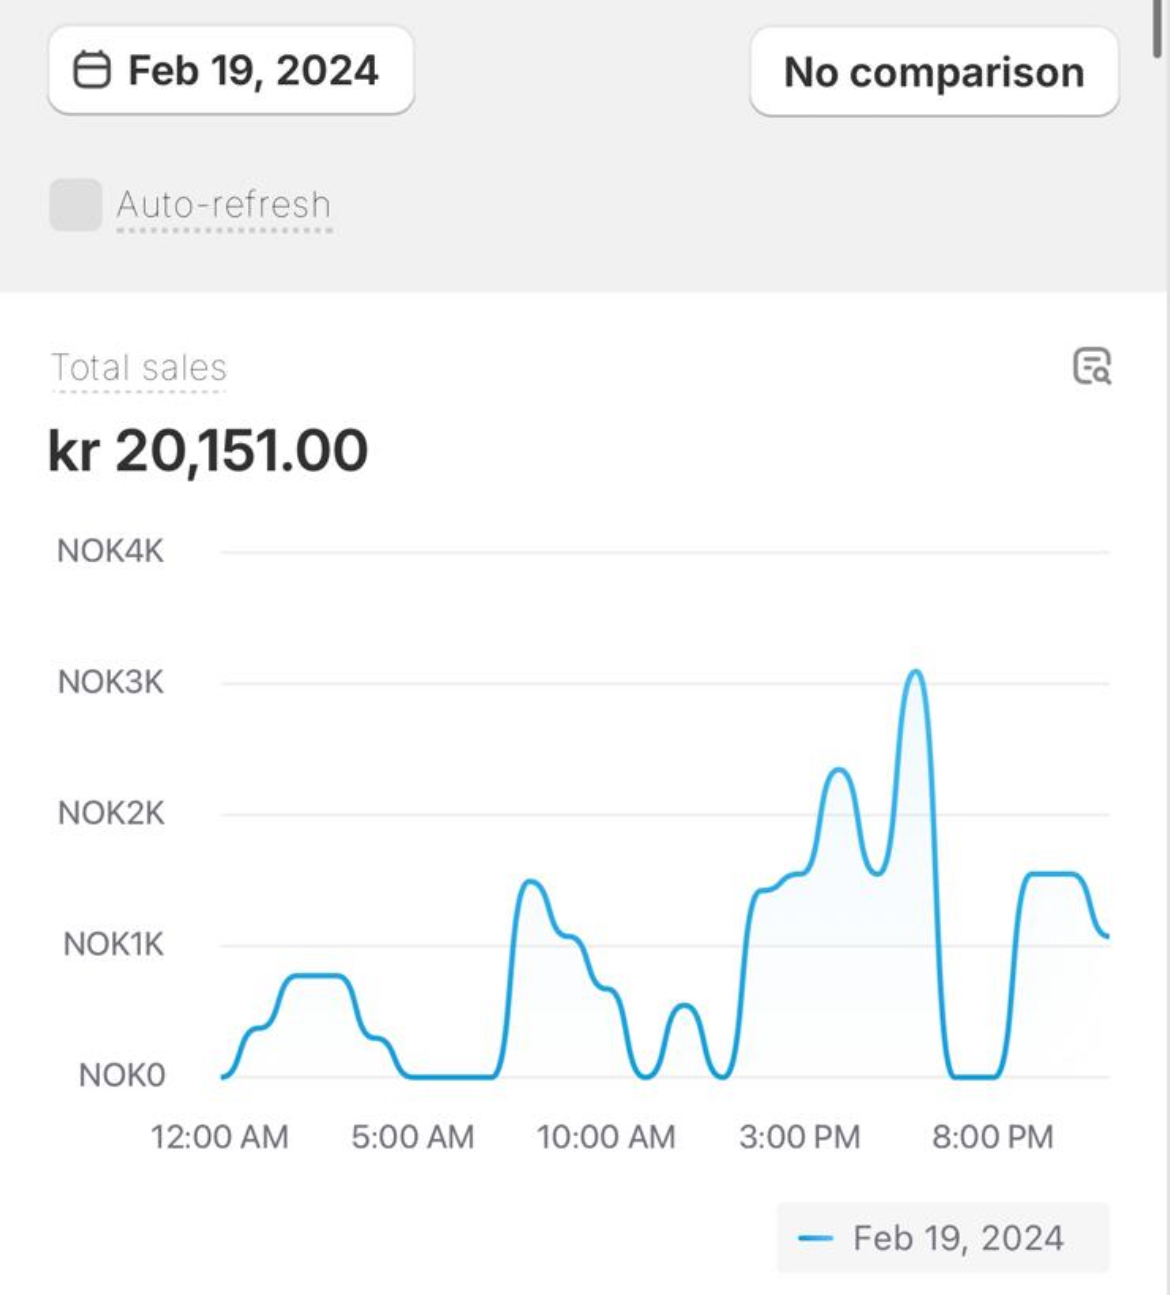Click the 10:00 AM axis label
The height and width of the screenshot is (1295, 1170).
point(606,1137)
